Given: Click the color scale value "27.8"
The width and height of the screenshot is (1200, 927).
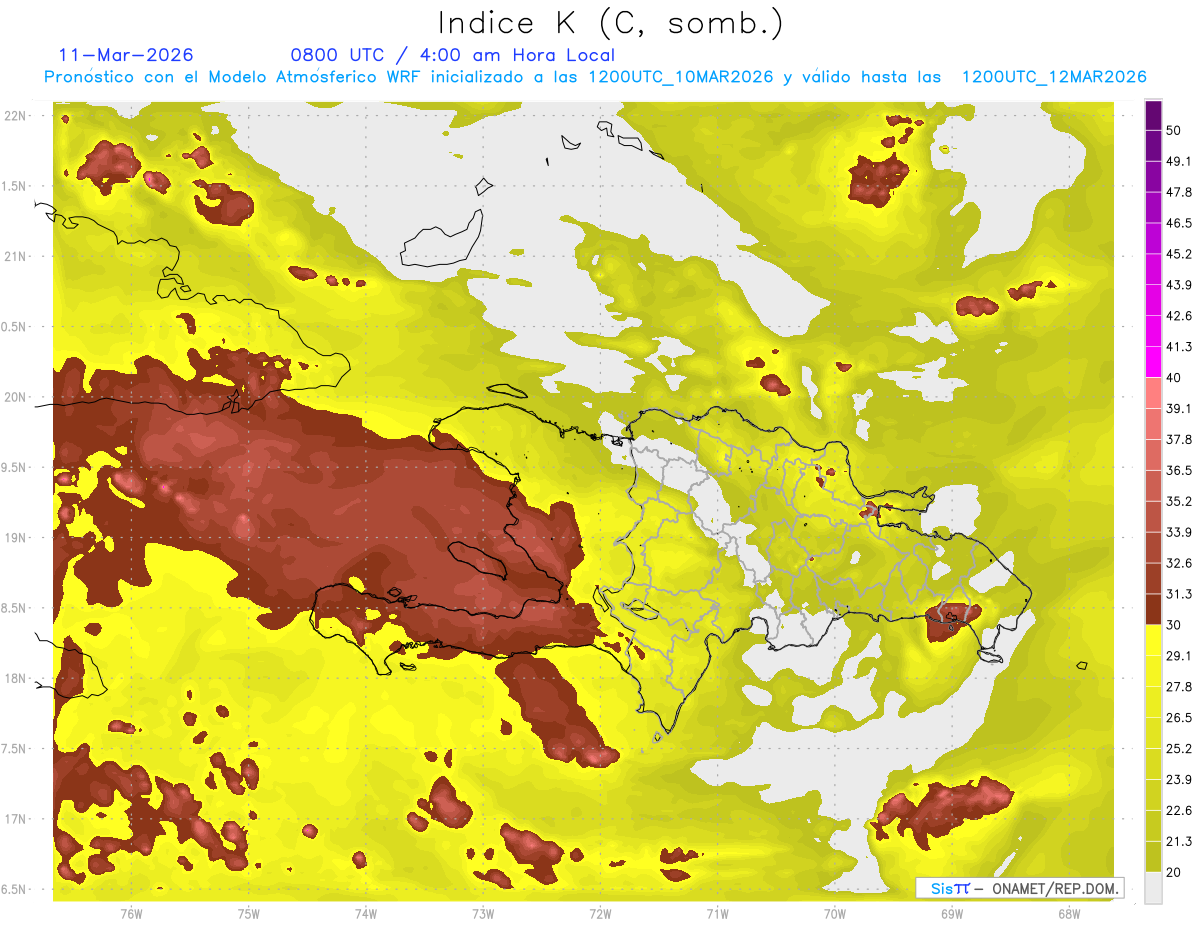Looking at the screenshot, I should tap(1178, 687).
